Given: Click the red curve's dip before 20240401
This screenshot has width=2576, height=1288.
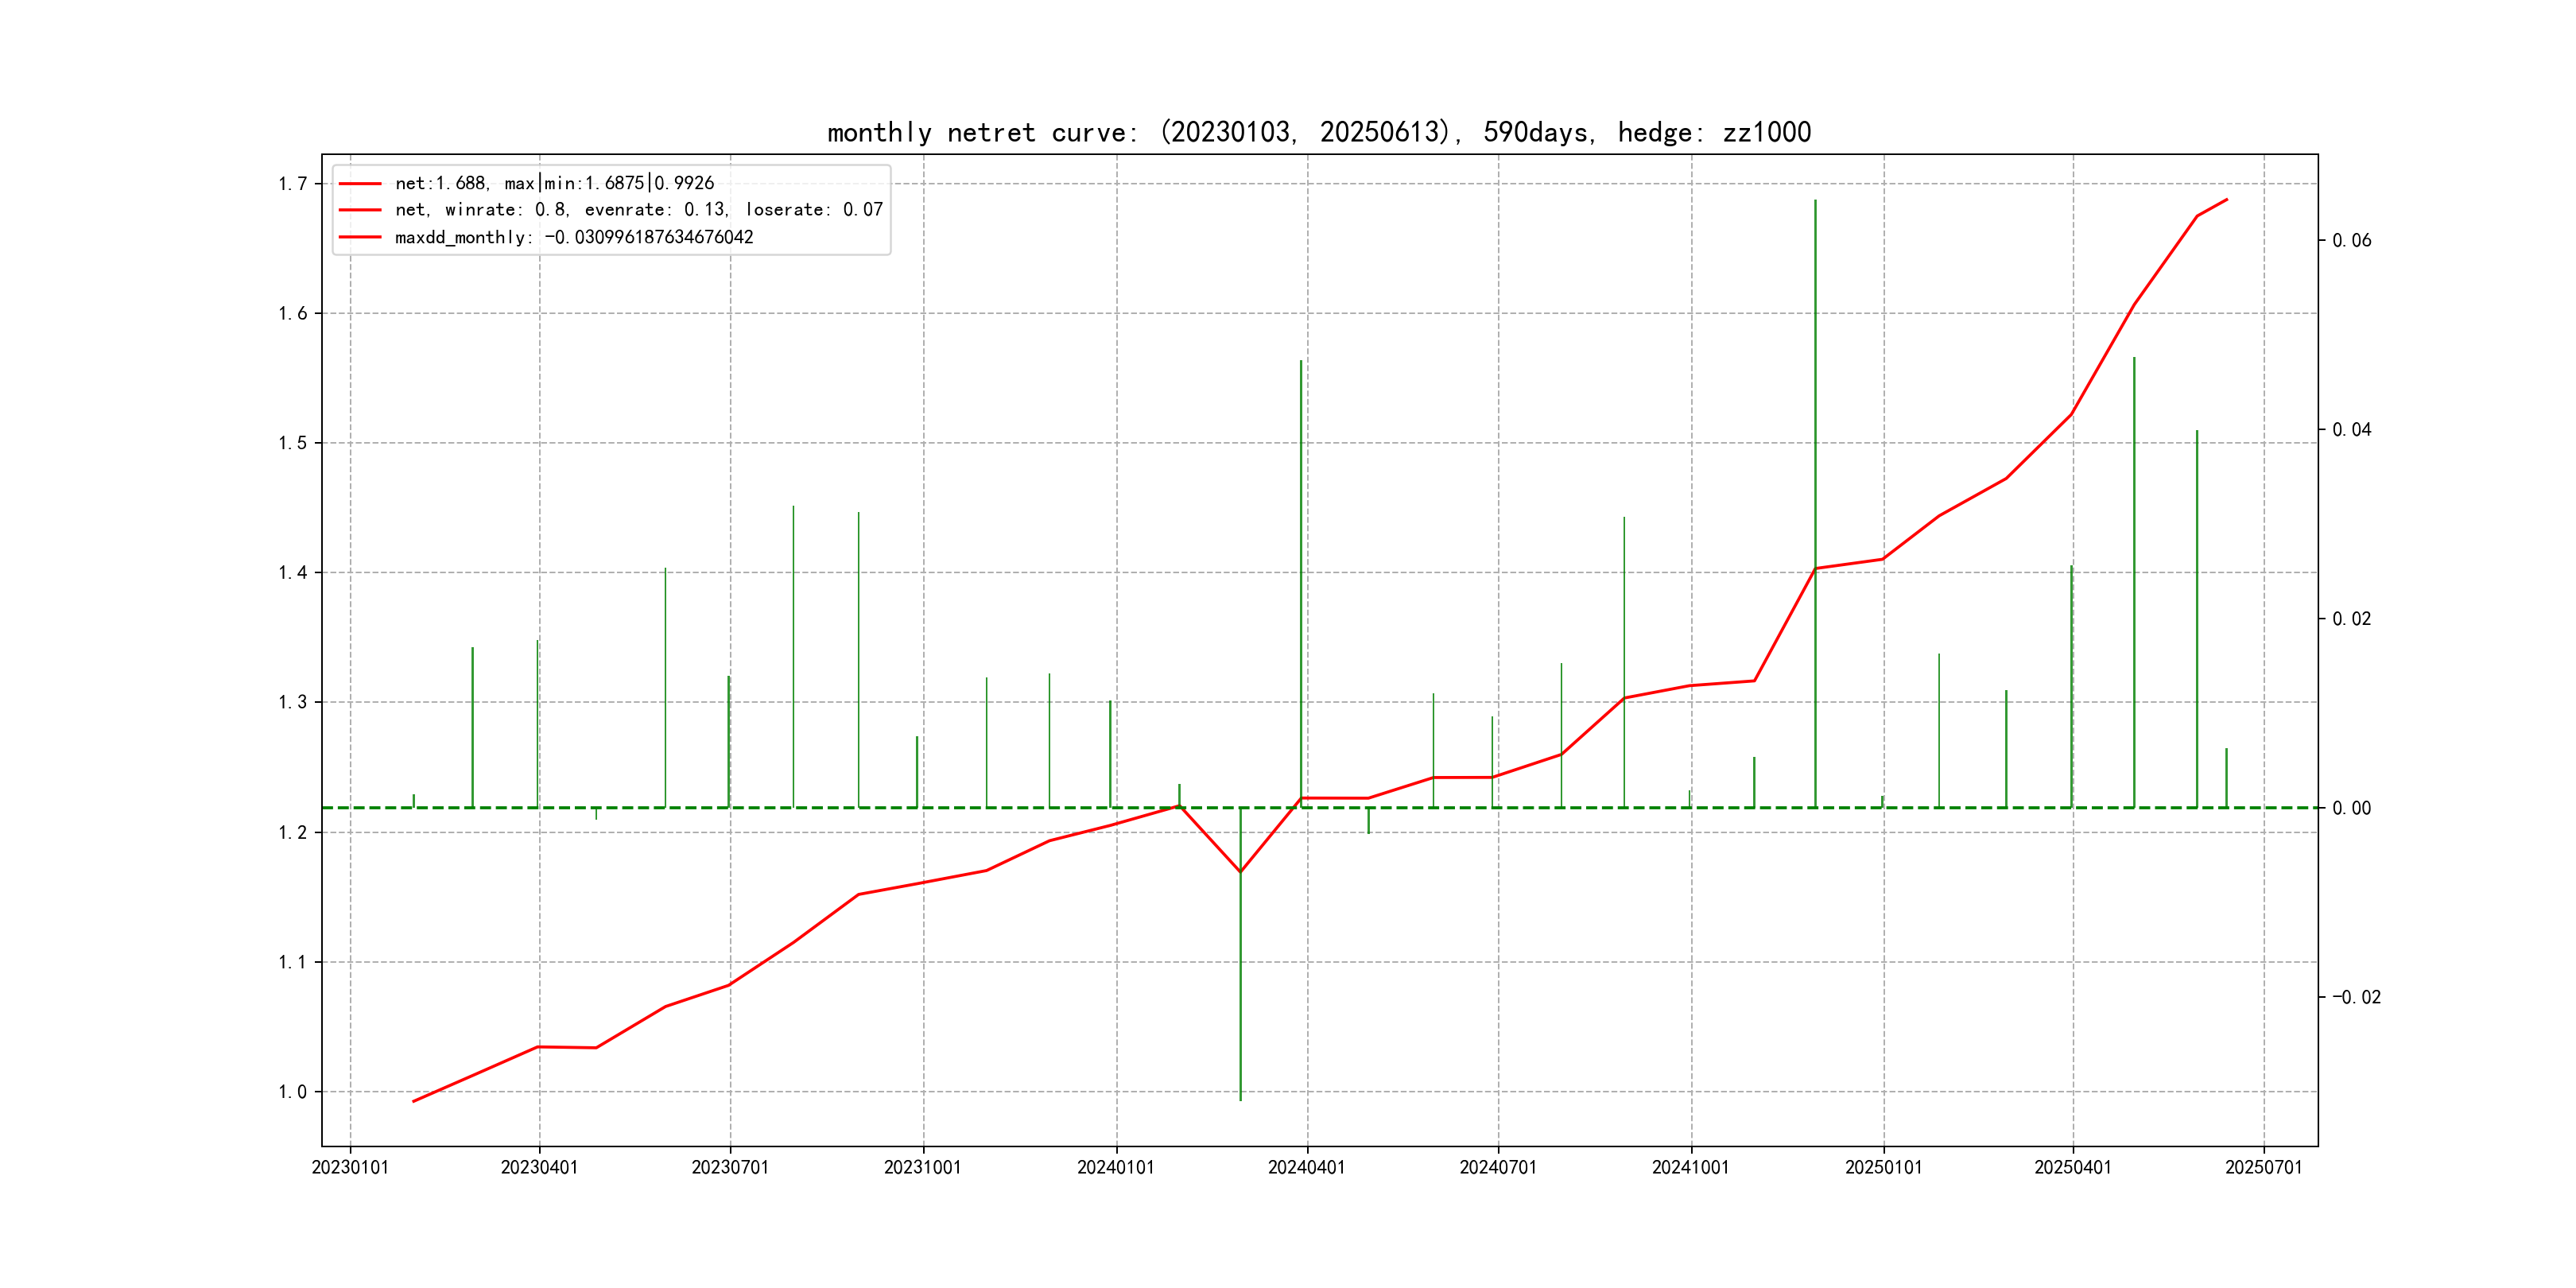Looking at the screenshot, I should click(1241, 872).
